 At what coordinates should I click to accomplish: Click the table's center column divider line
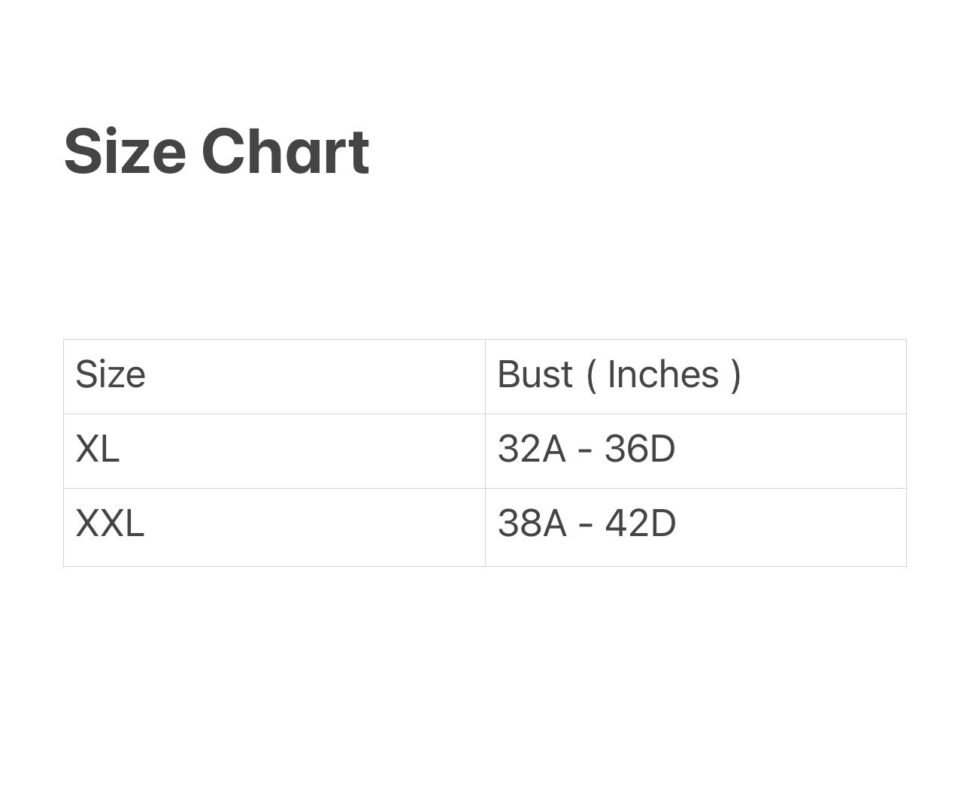pos(485,452)
